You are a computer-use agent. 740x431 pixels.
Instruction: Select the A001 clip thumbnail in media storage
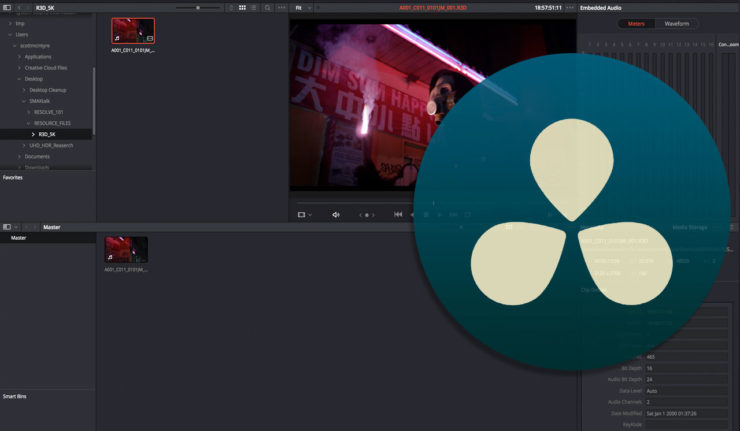pyautogui.click(x=133, y=31)
